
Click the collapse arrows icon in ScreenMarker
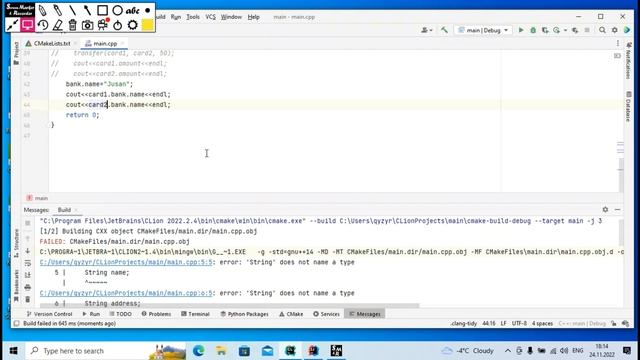pos(12,25)
